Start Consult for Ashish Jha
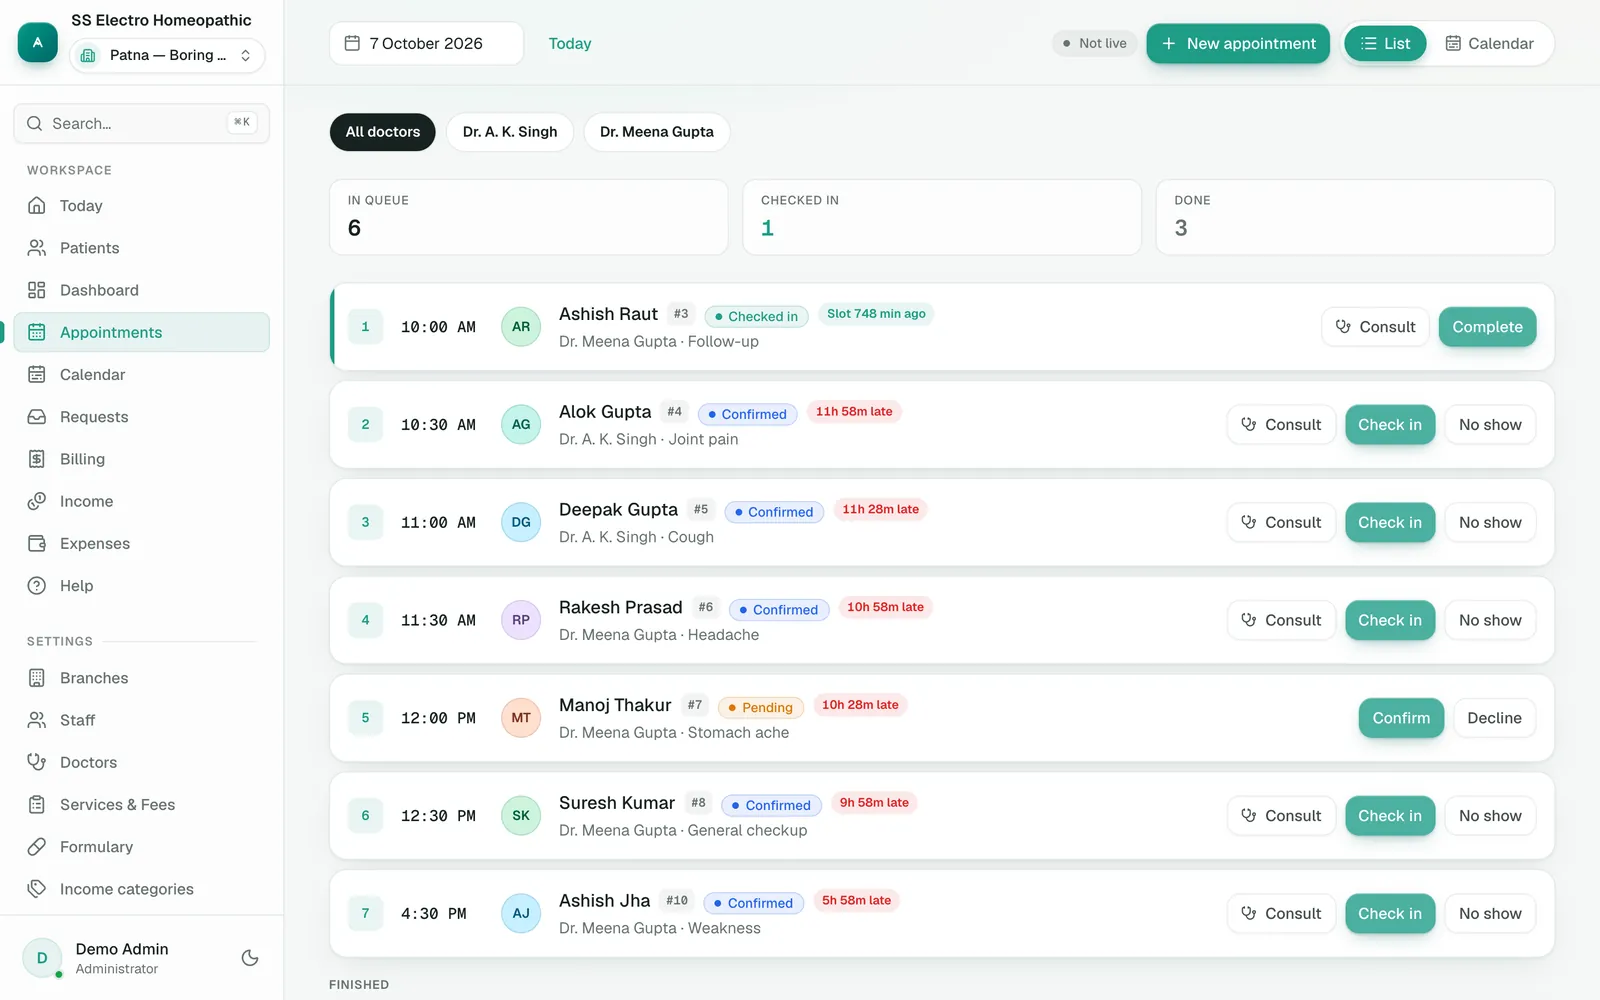This screenshot has width=1600, height=1000. point(1281,913)
